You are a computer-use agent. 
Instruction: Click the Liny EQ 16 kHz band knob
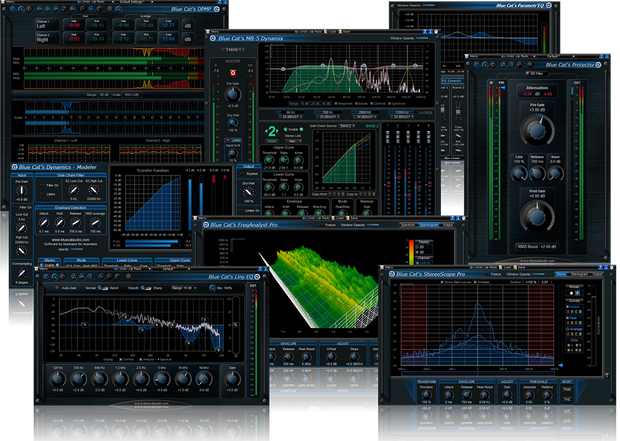click(203, 379)
